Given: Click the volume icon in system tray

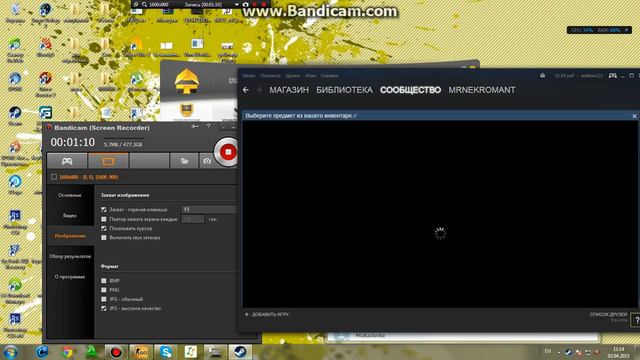Looking at the screenshot, I should click(597, 352).
